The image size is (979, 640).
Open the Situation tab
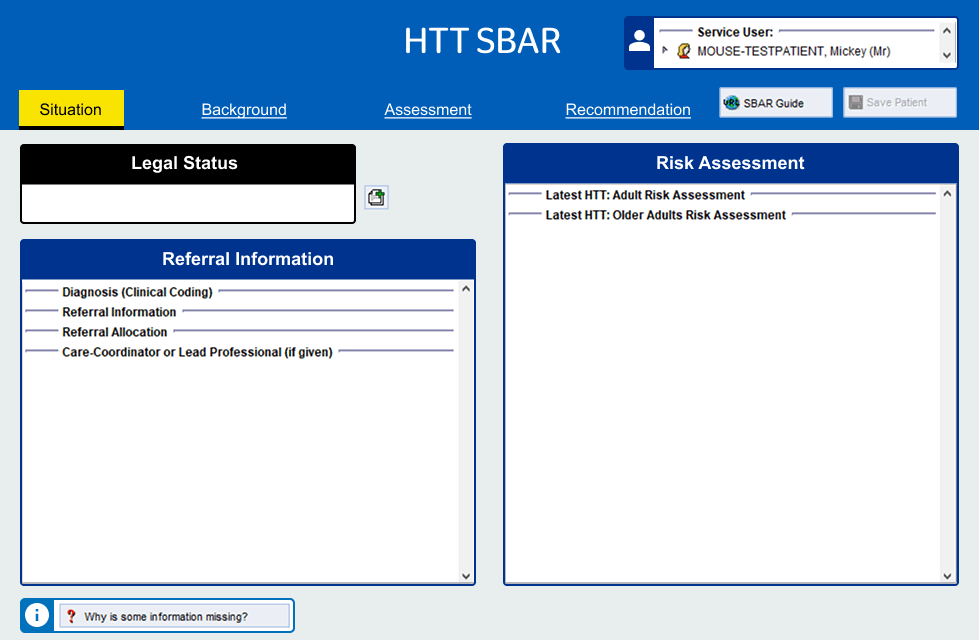coord(71,109)
